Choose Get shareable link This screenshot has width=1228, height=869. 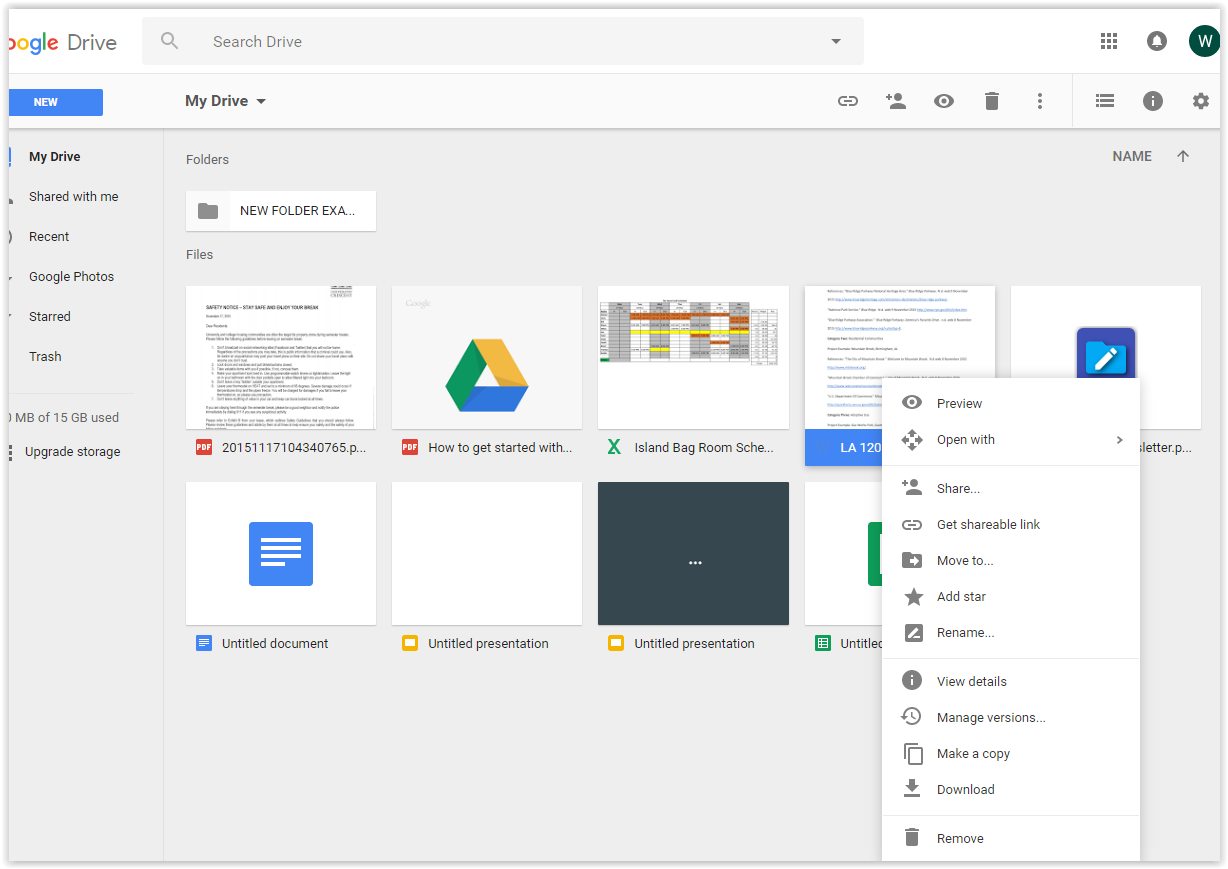tap(1011, 524)
